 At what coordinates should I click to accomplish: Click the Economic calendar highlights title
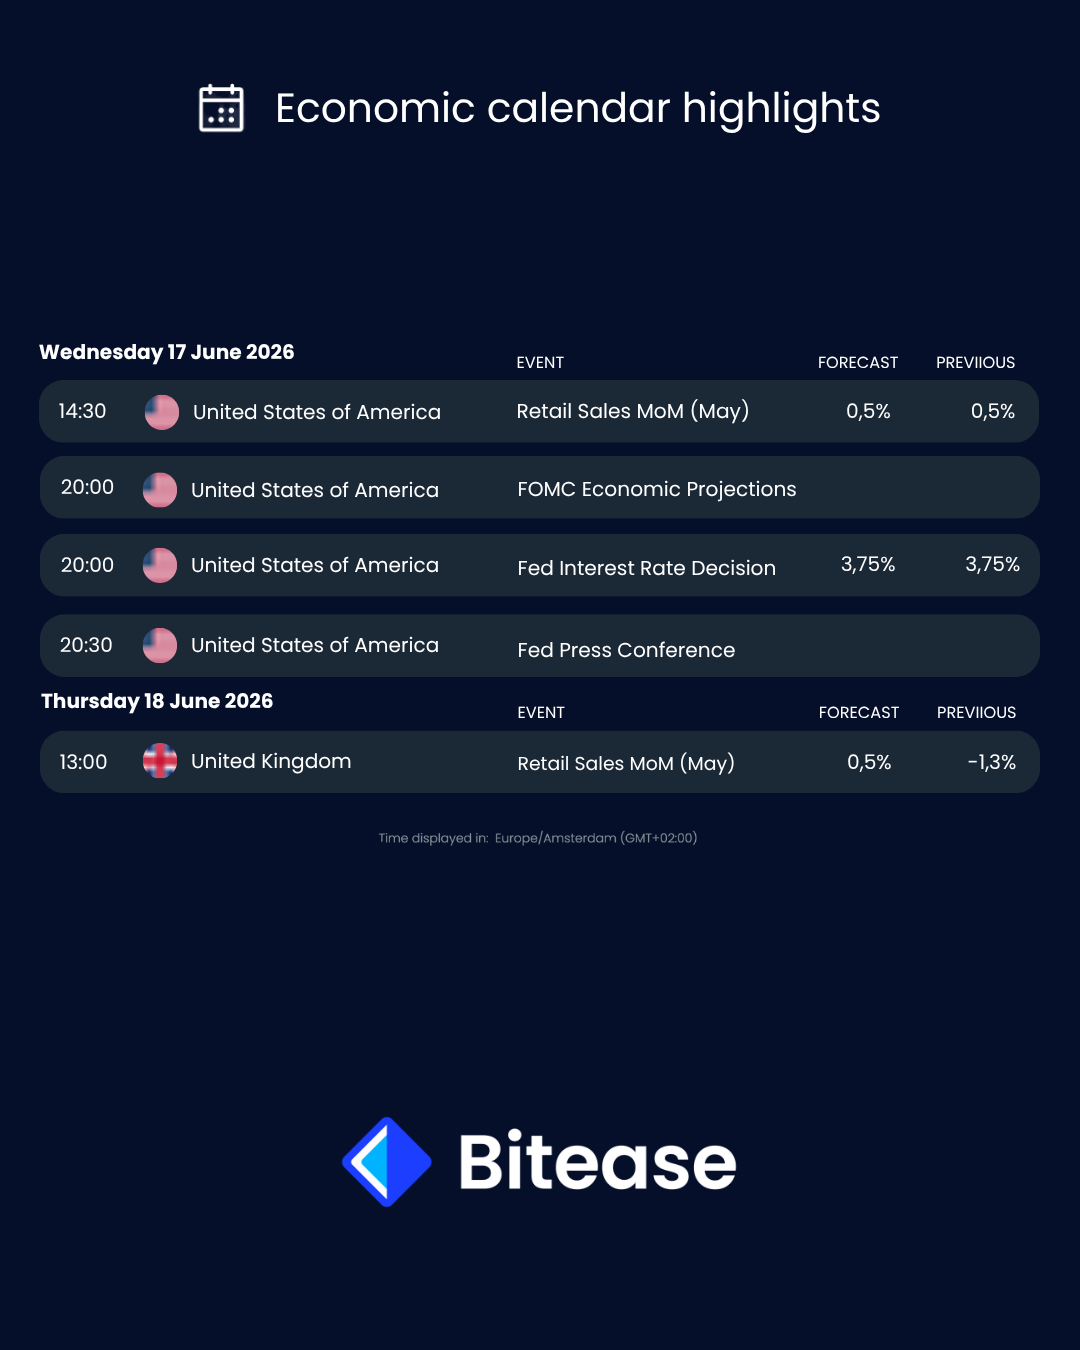click(x=578, y=108)
